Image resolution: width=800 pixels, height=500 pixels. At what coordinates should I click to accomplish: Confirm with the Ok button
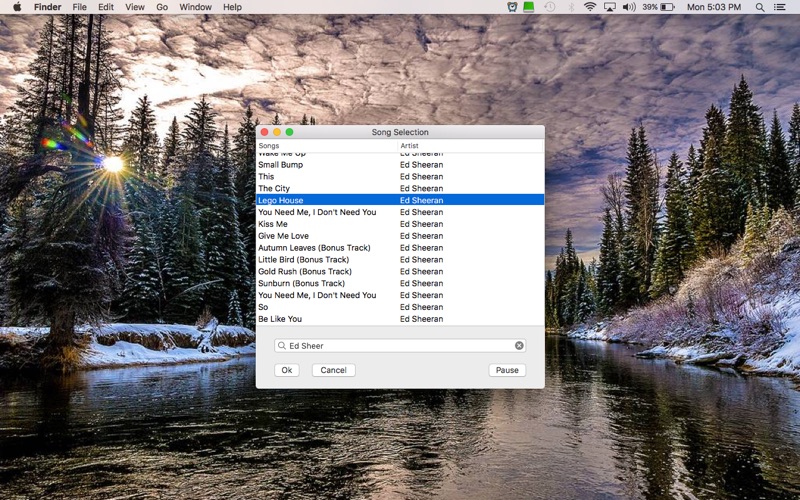pyautogui.click(x=287, y=370)
